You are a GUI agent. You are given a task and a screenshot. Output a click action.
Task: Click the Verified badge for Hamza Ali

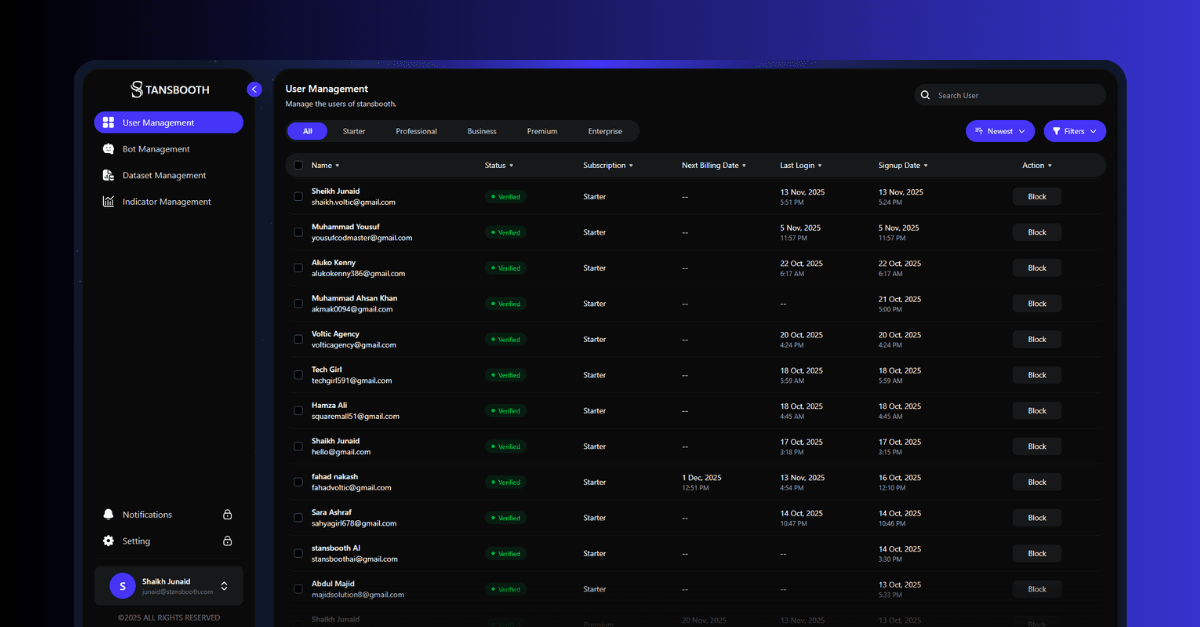coord(505,411)
